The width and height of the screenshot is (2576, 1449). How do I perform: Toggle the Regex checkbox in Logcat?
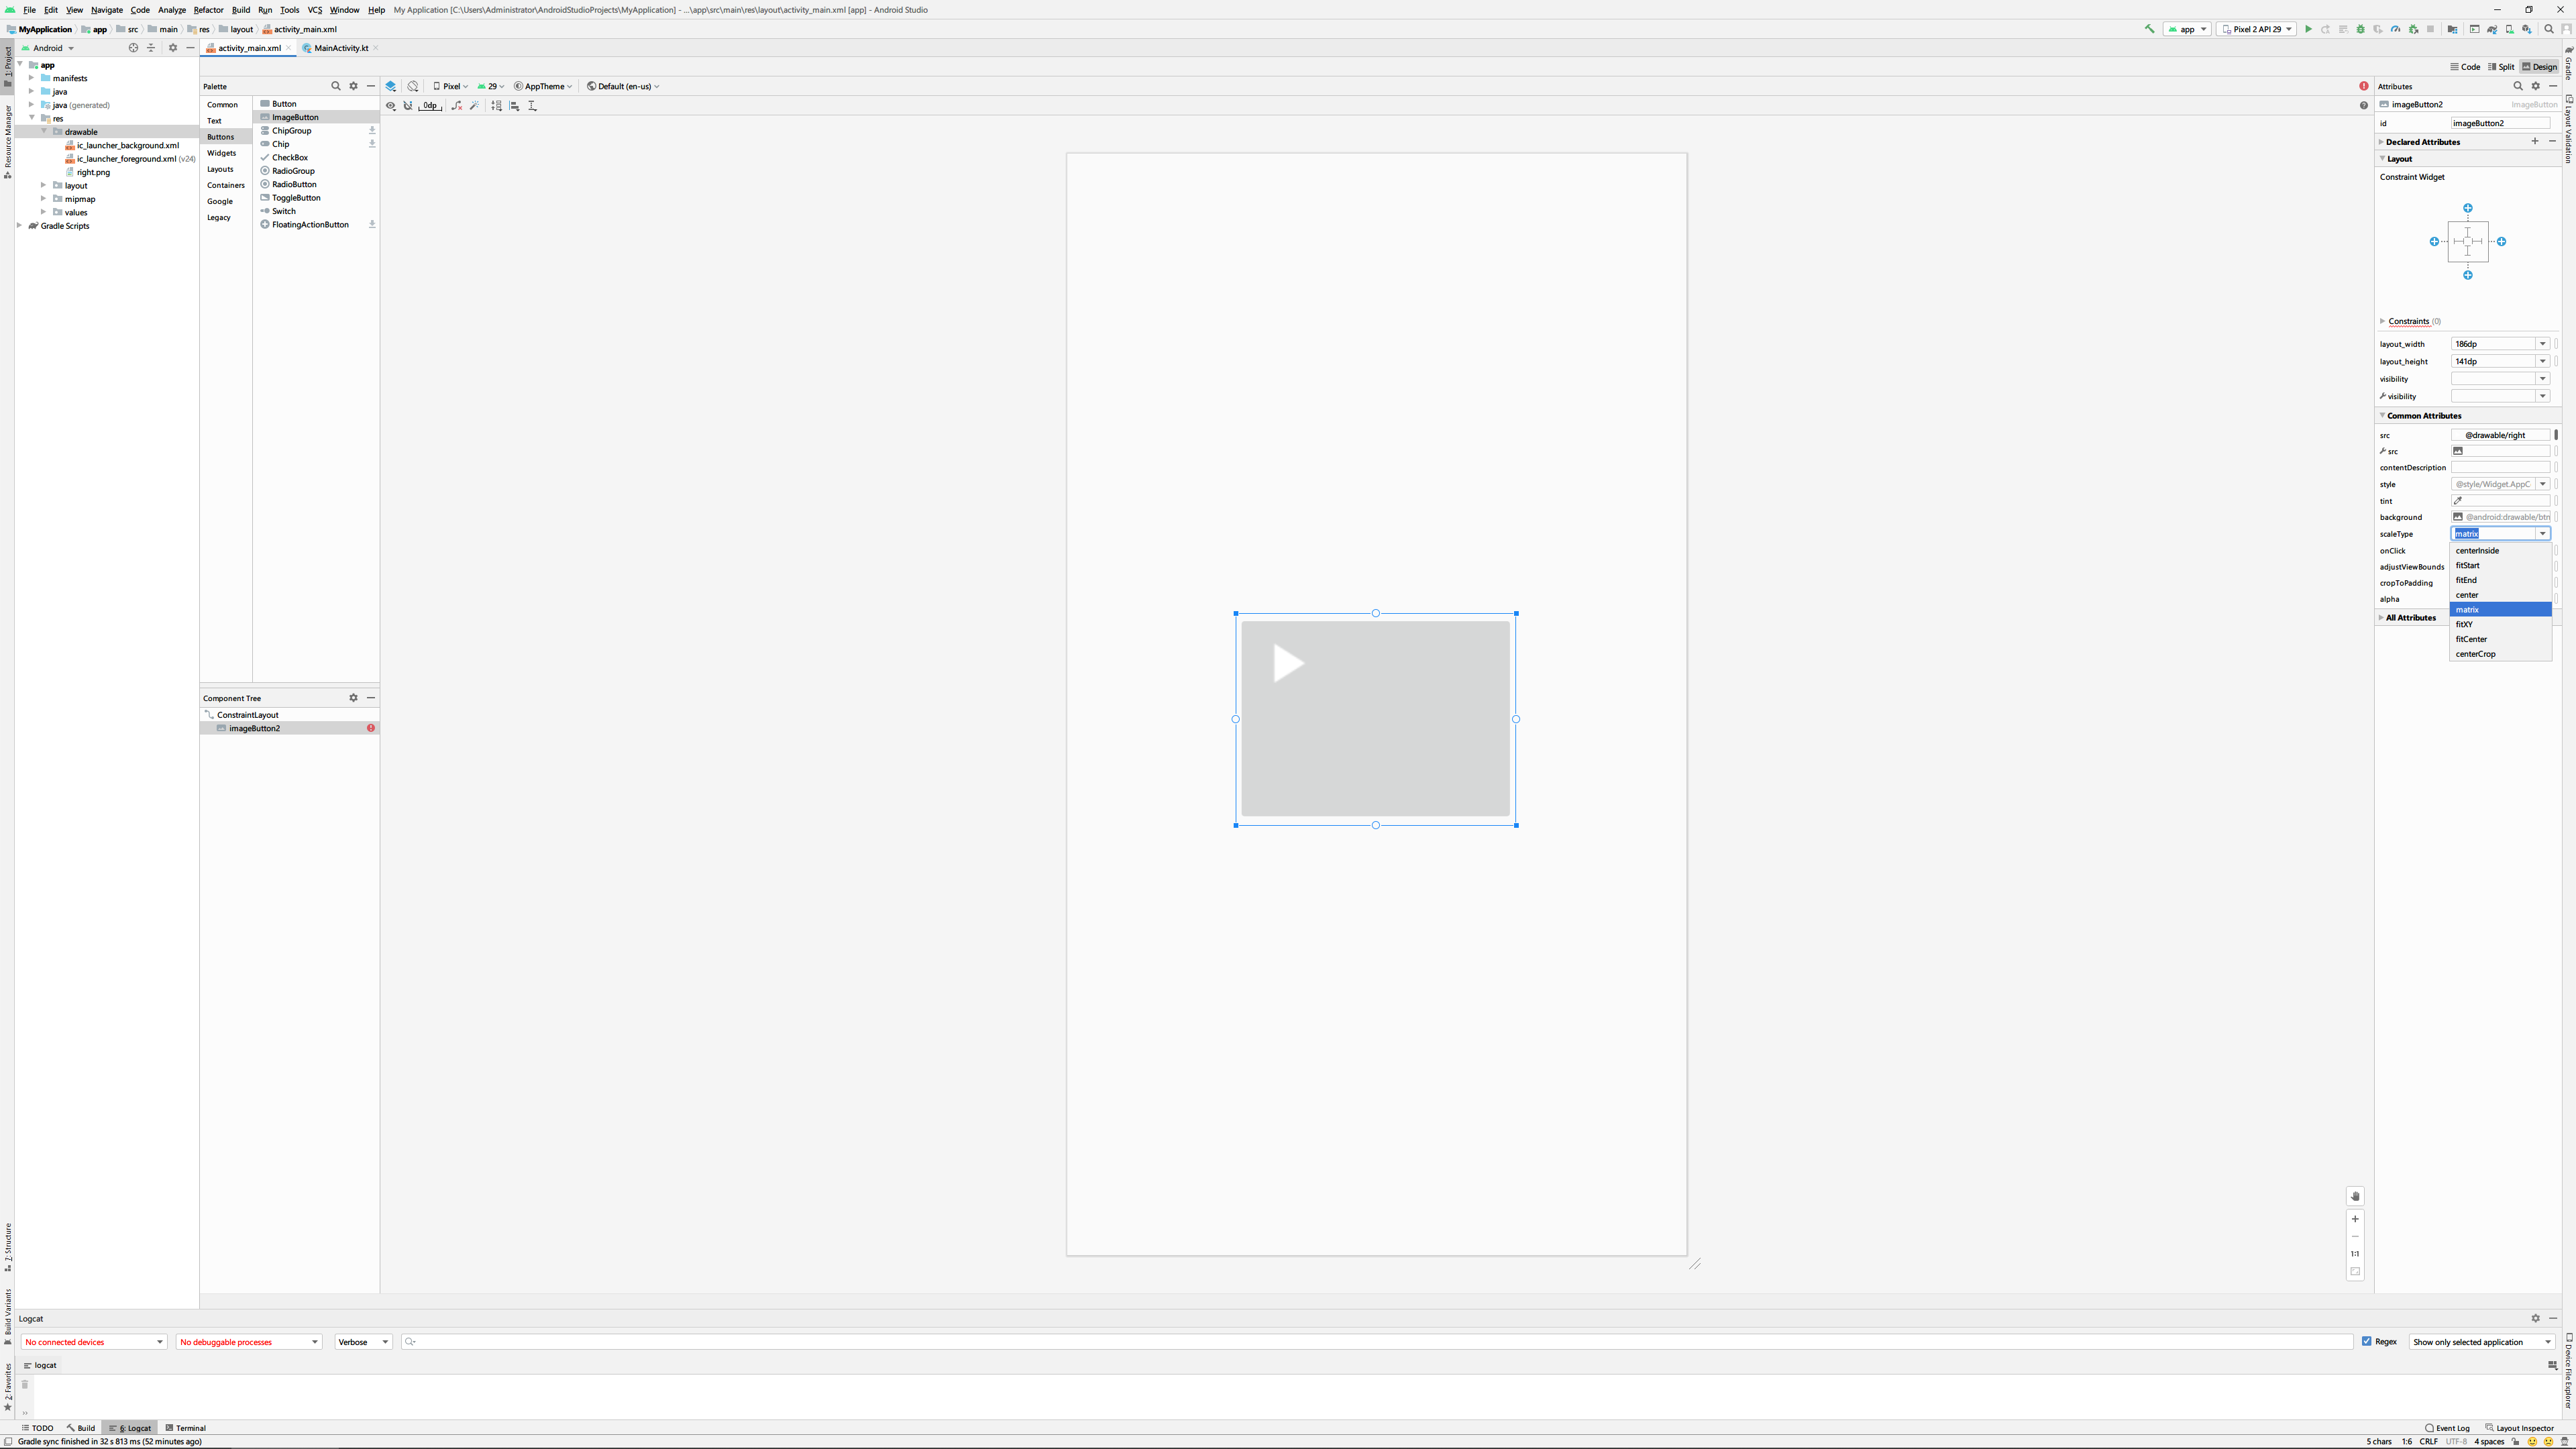[x=2367, y=1341]
